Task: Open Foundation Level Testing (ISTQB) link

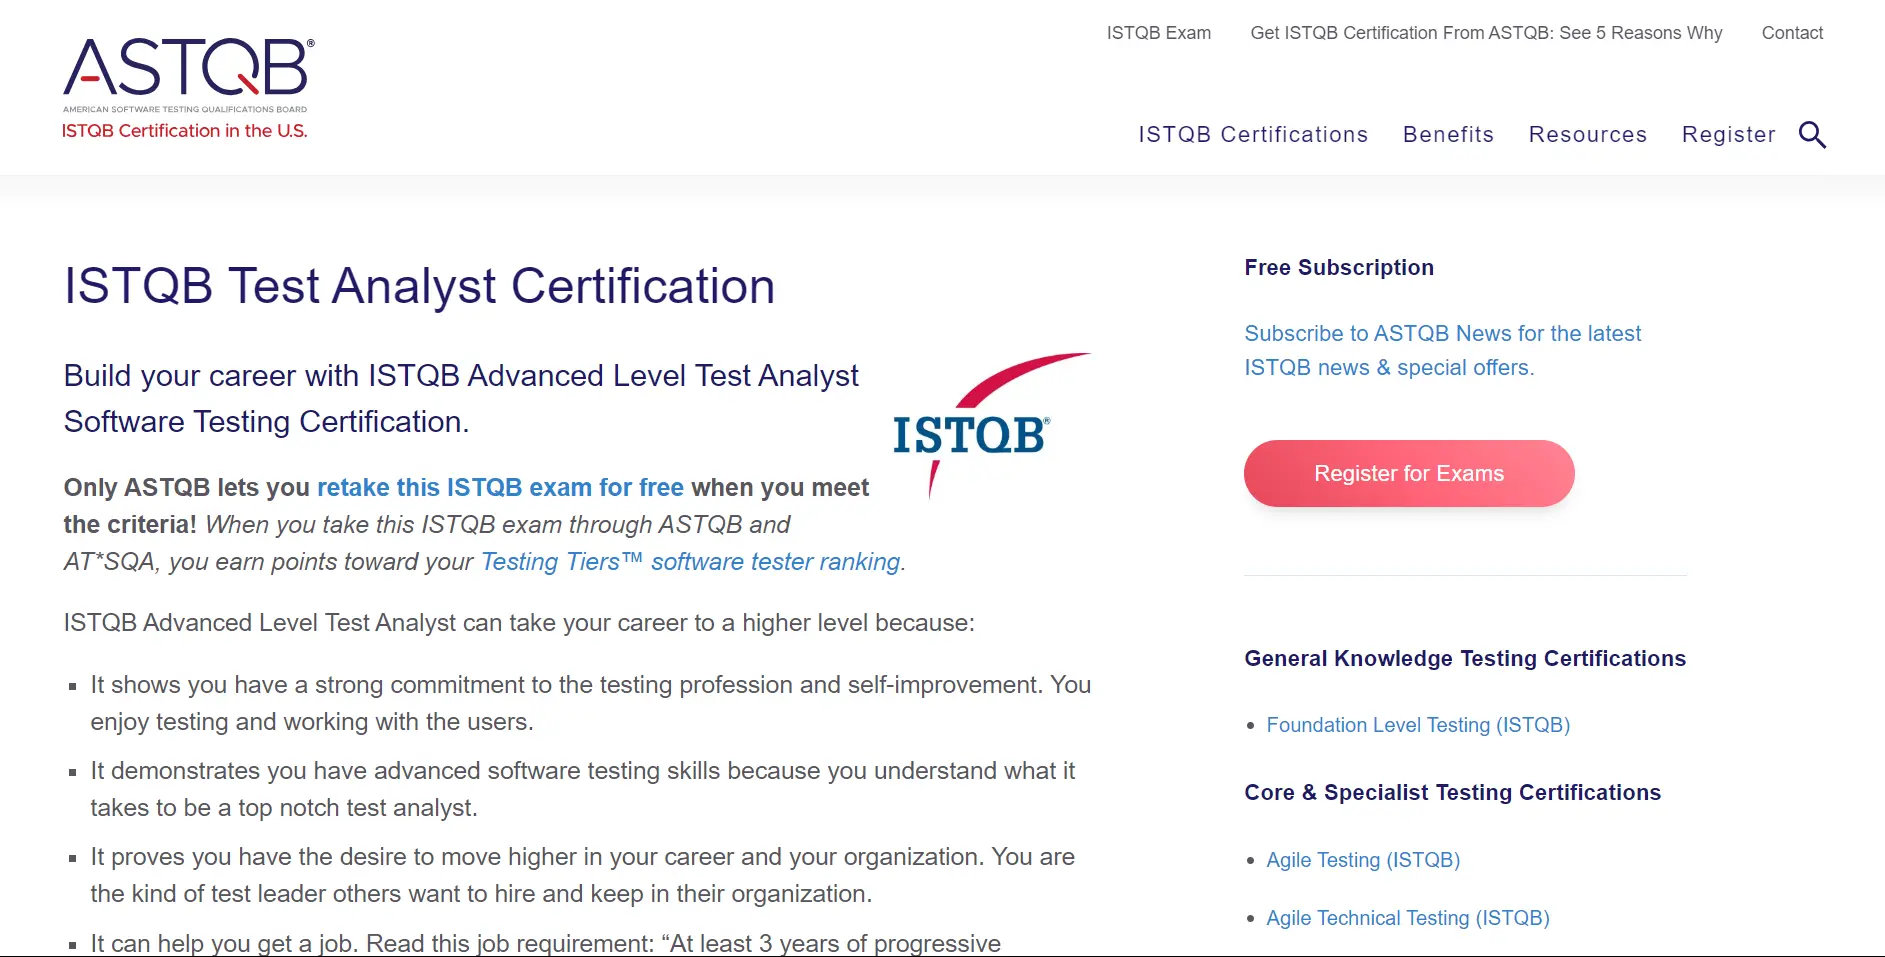Action: pyautogui.click(x=1418, y=725)
